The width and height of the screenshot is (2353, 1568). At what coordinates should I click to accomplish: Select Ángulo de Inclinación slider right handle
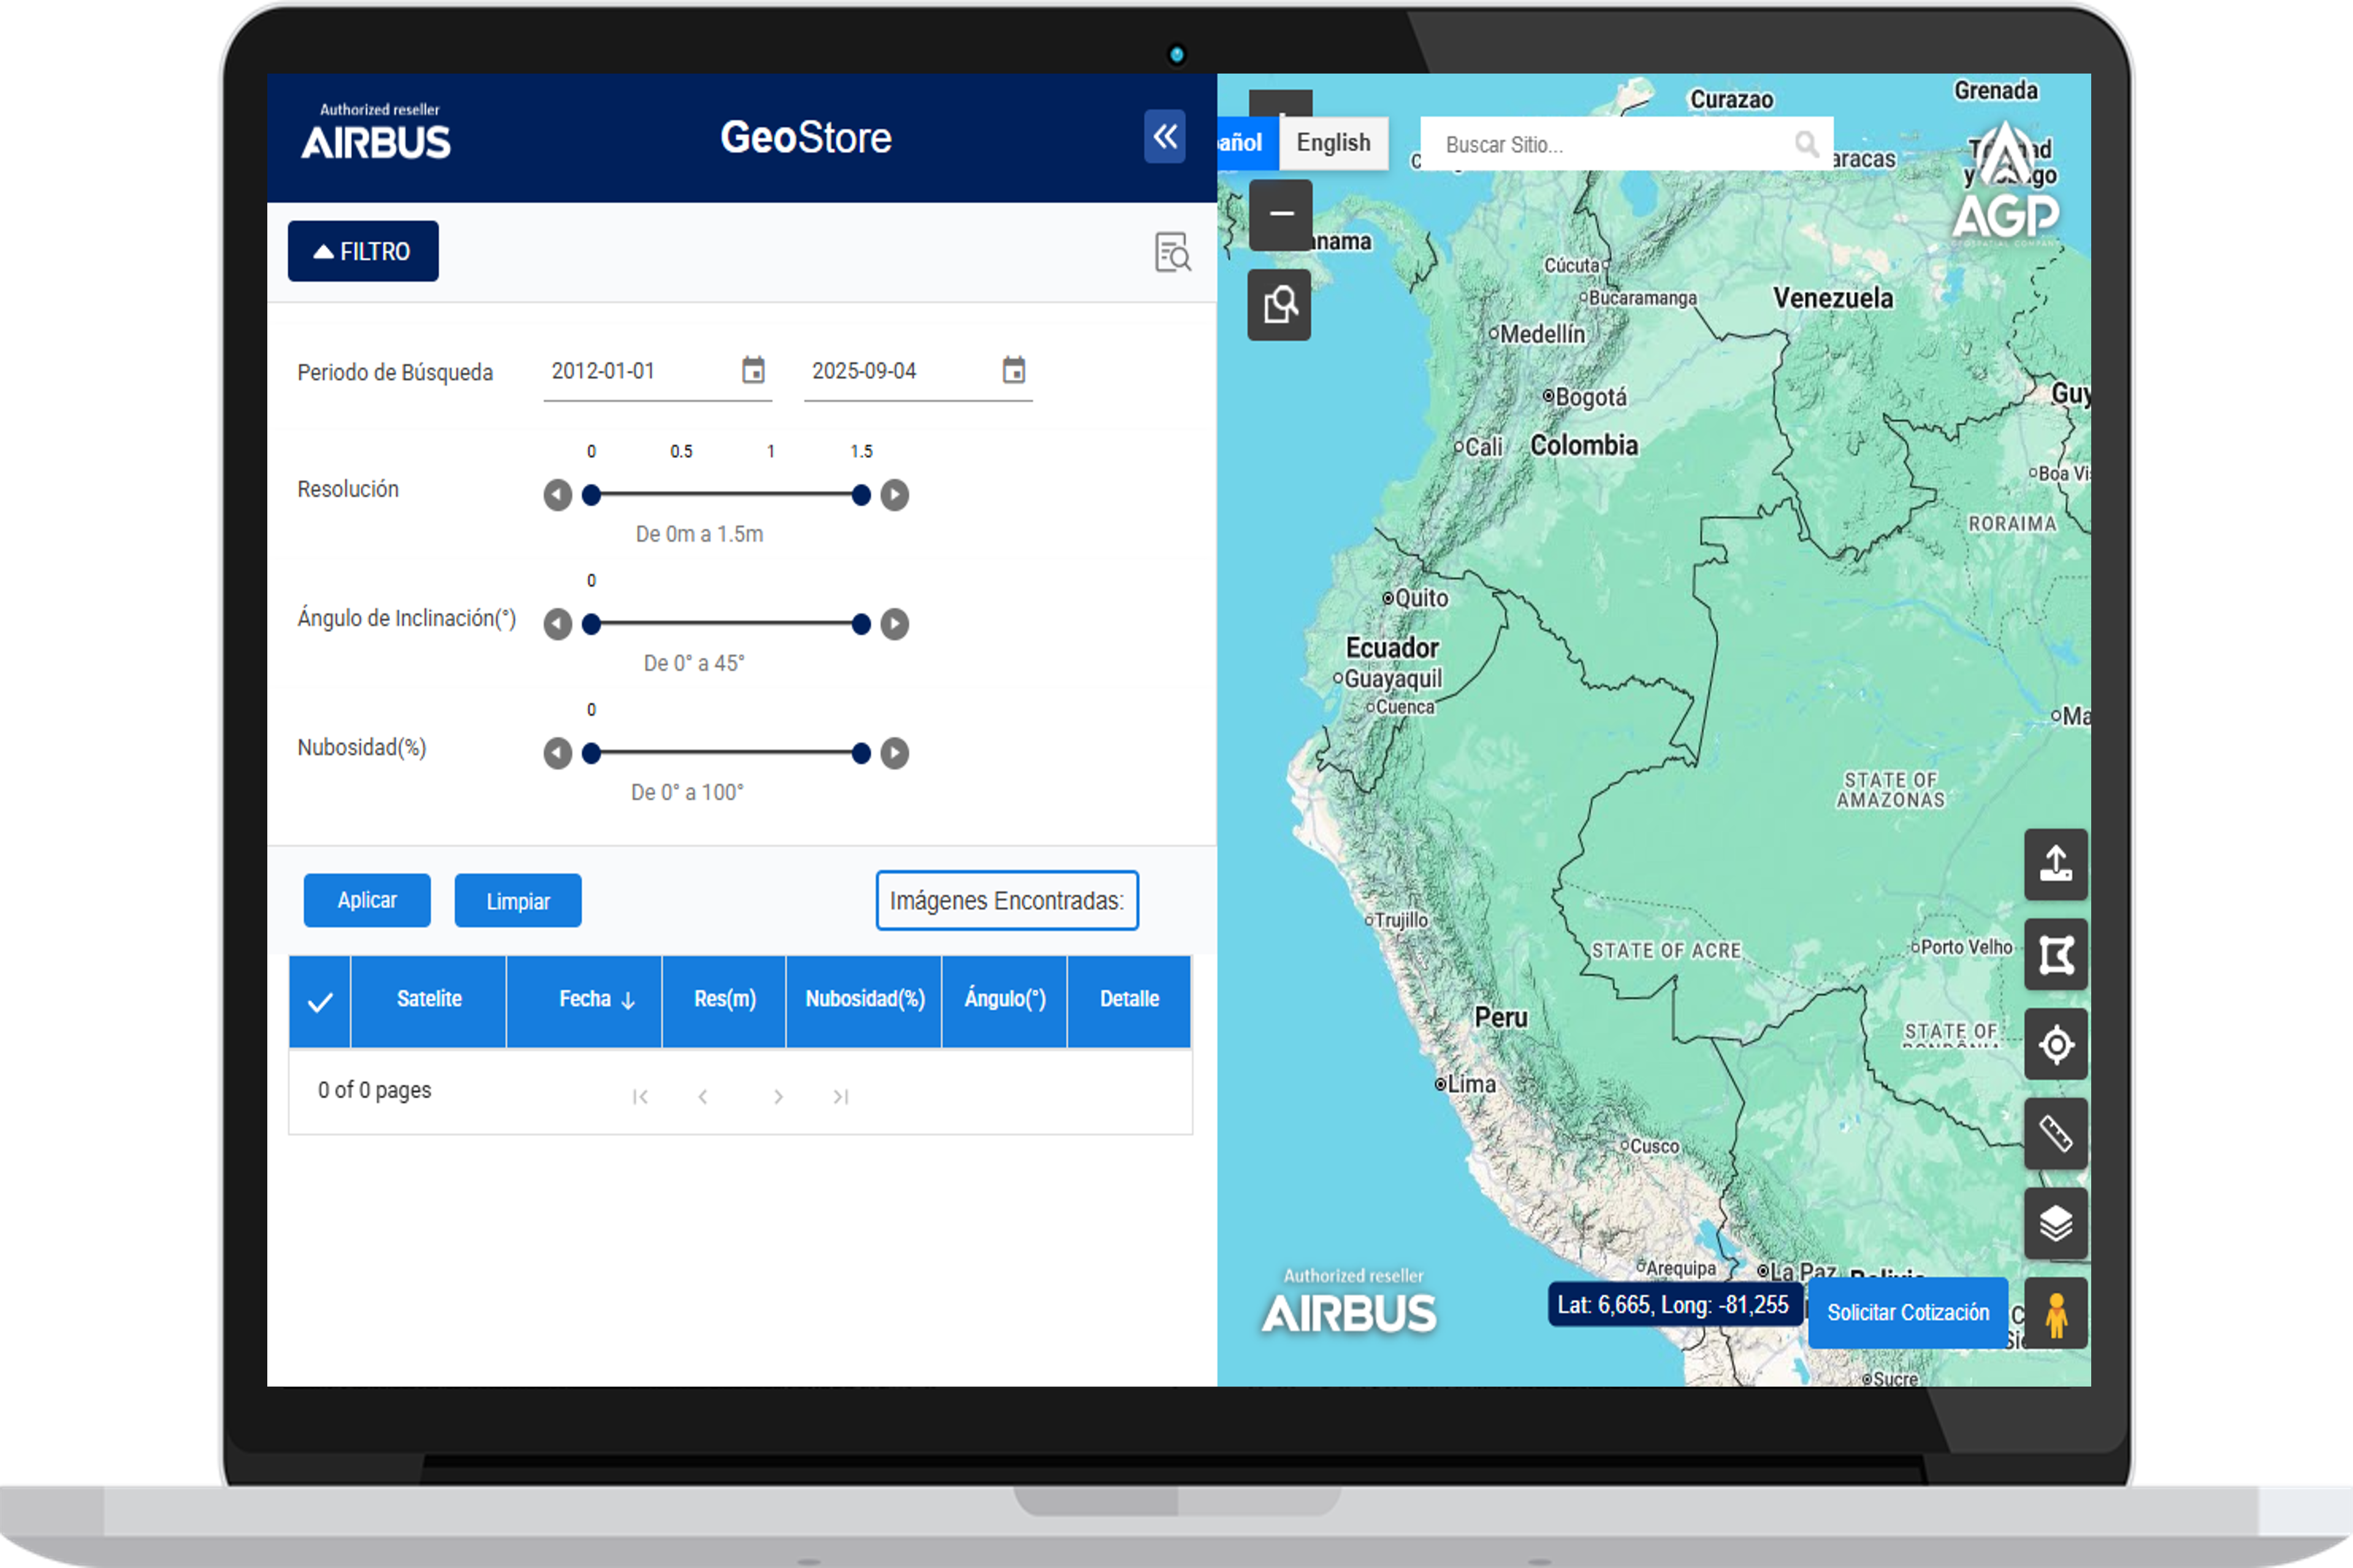[x=861, y=624]
